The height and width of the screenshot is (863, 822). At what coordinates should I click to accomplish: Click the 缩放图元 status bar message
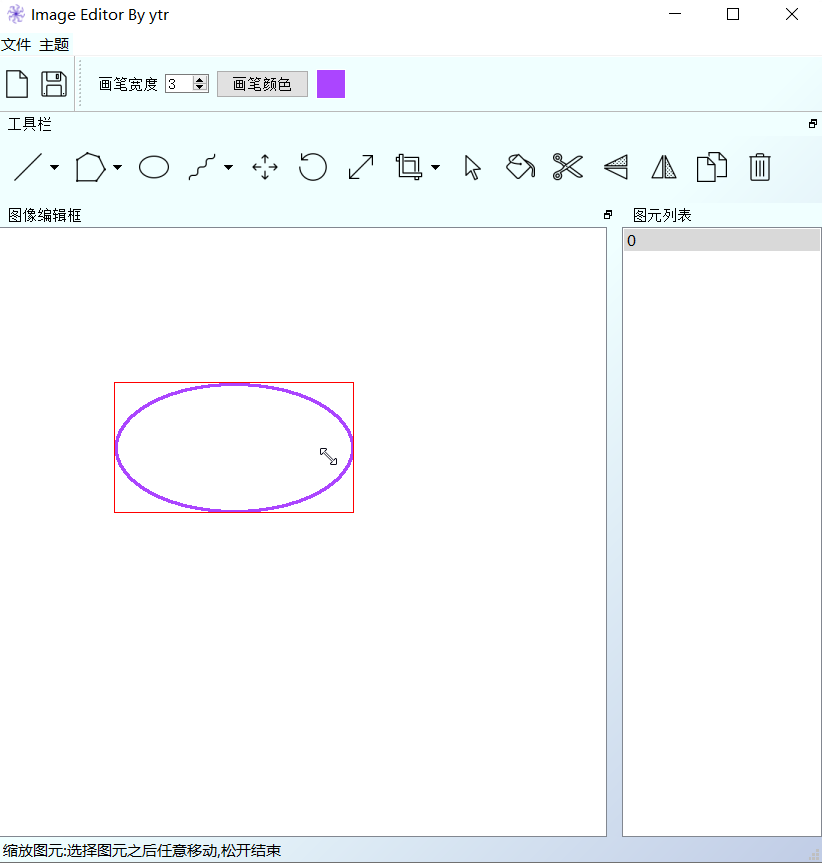click(142, 851)
